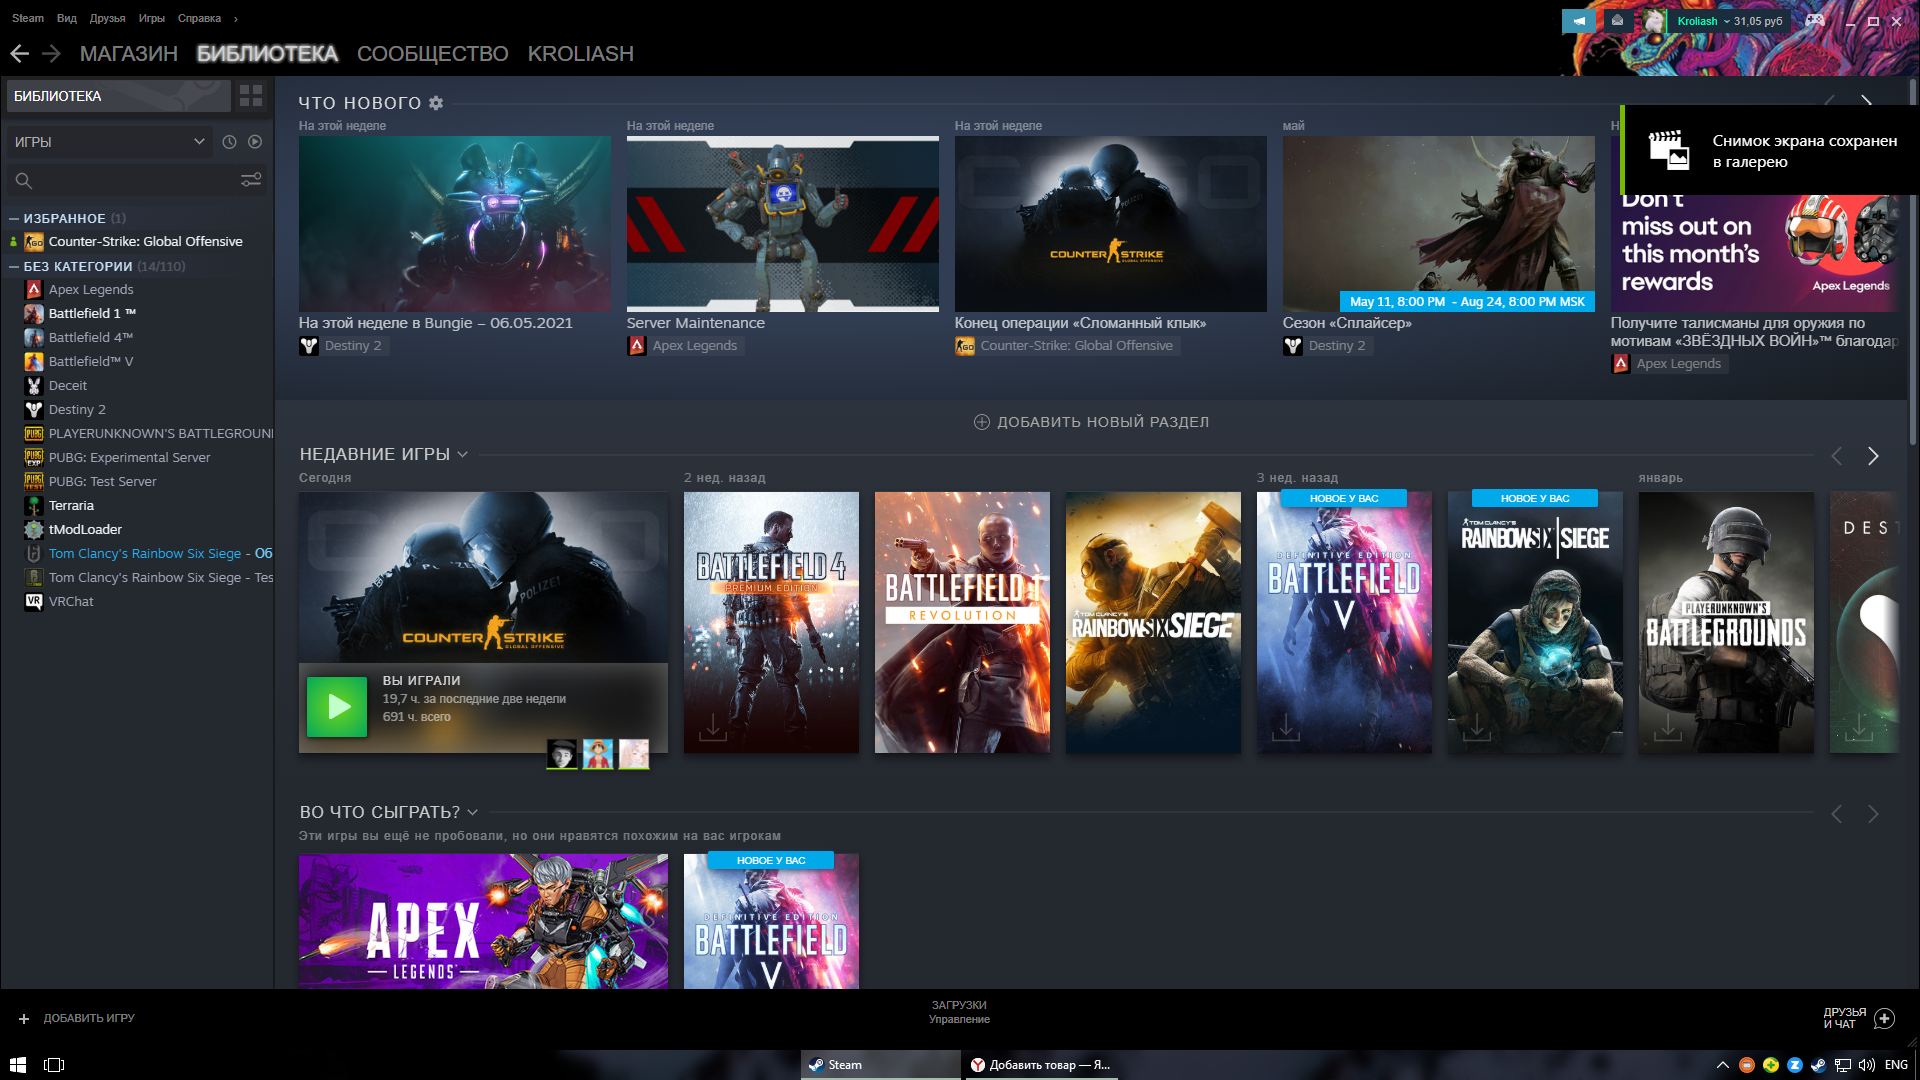
Task: Click БИБЛИОТЕКА home button in sidebar
Action: click(x=118, y=96)
